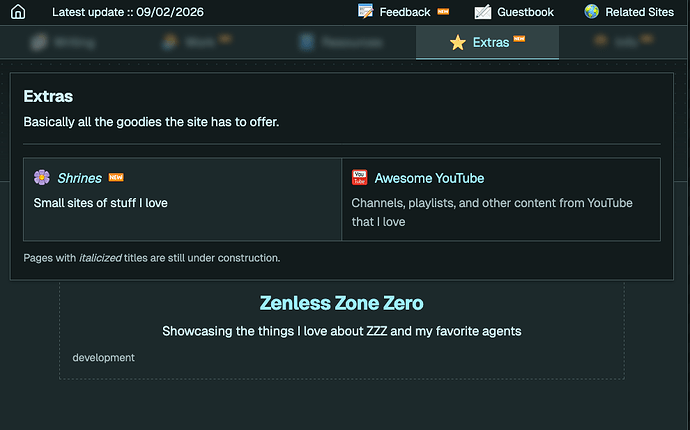
Task: Visit the Guestbook page
Action: tap(525, 12)
